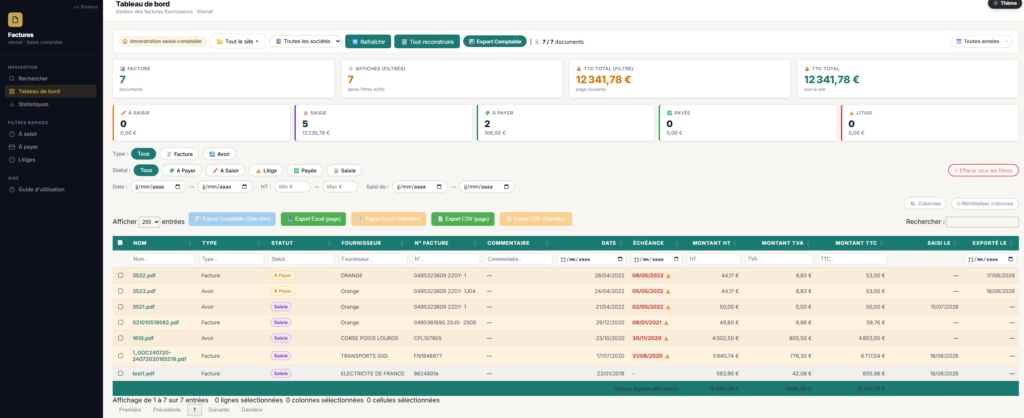Sort by the FOURNISSEUR column header
The width and height of the screenshot is (1024, 418).
point(372,243)
